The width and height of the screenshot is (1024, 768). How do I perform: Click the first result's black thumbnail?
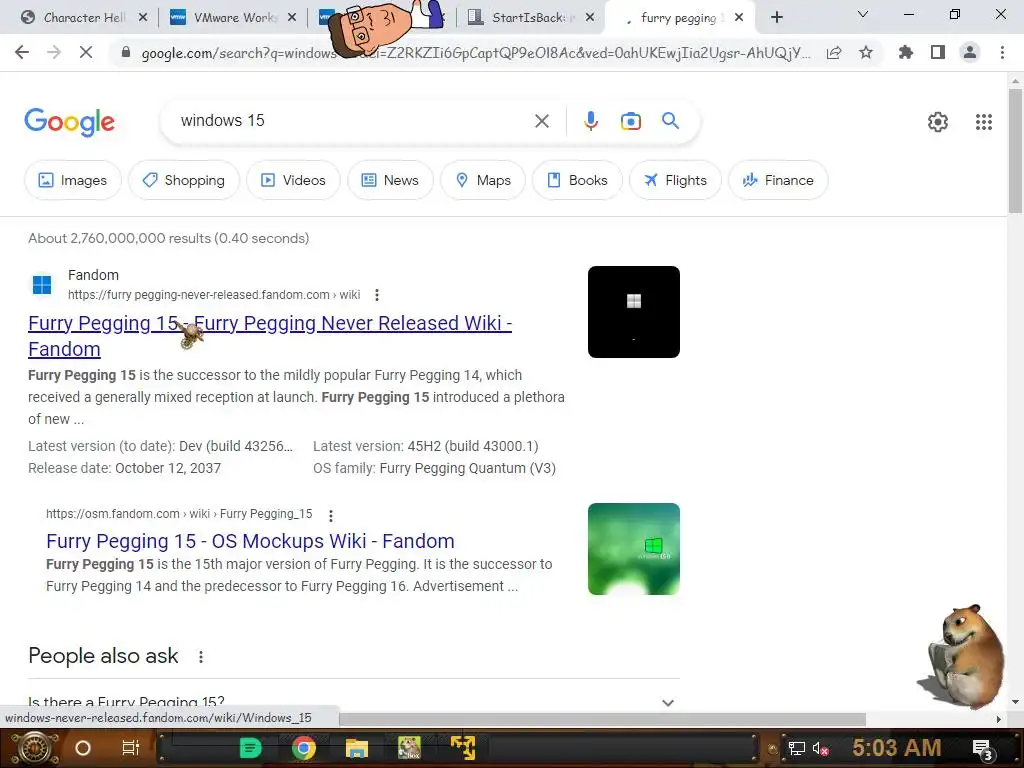[x=633, y=312]
